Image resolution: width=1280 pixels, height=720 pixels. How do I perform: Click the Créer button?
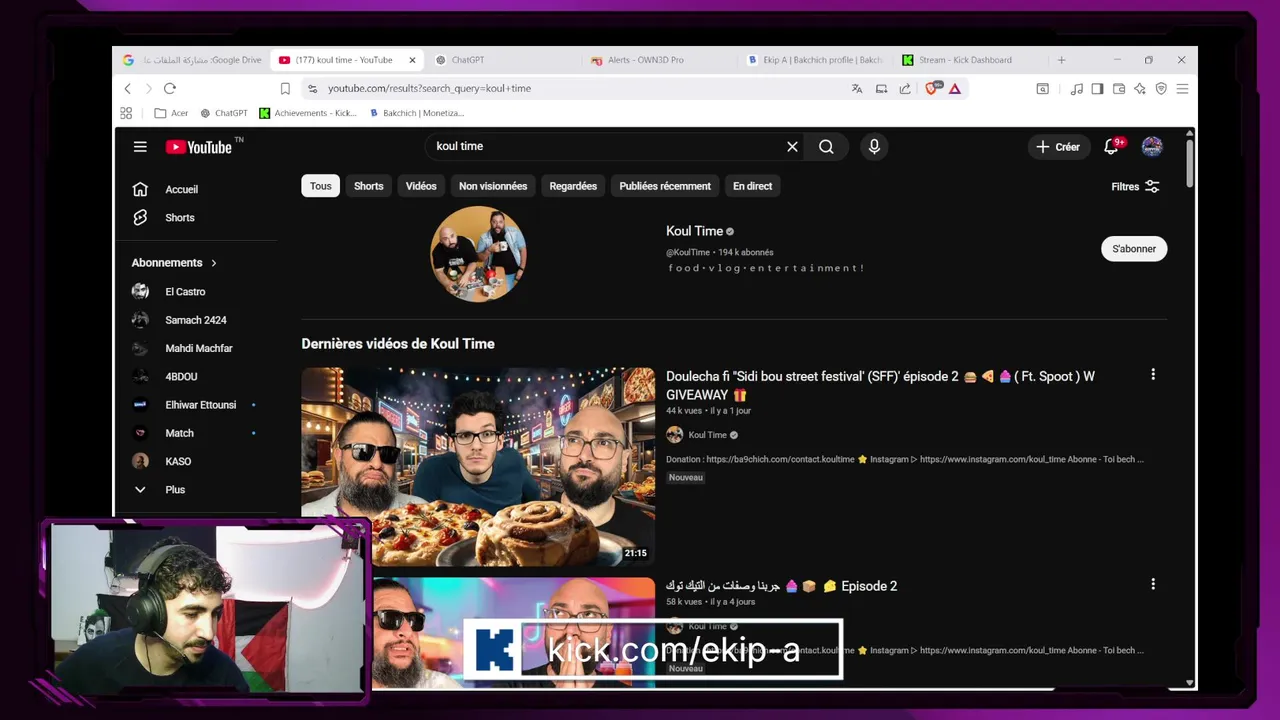1059,147
